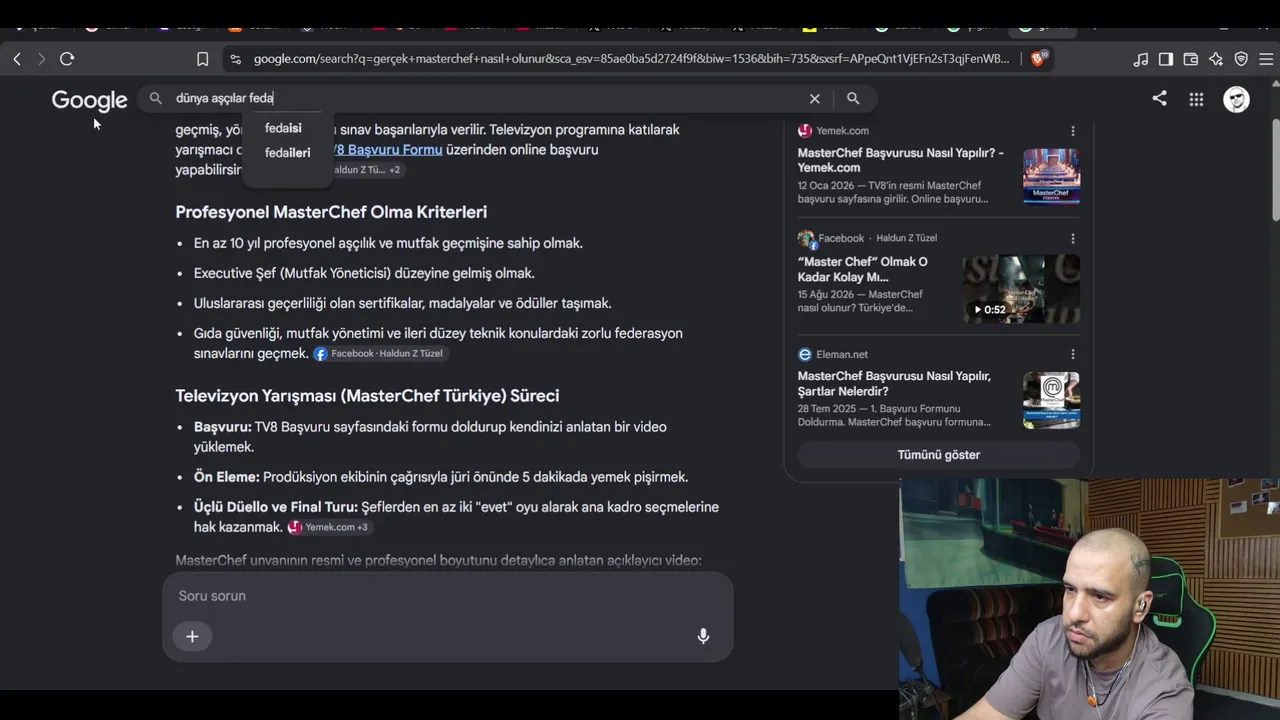Open the Brave VPN shield icon

(x=1241, y=59)
